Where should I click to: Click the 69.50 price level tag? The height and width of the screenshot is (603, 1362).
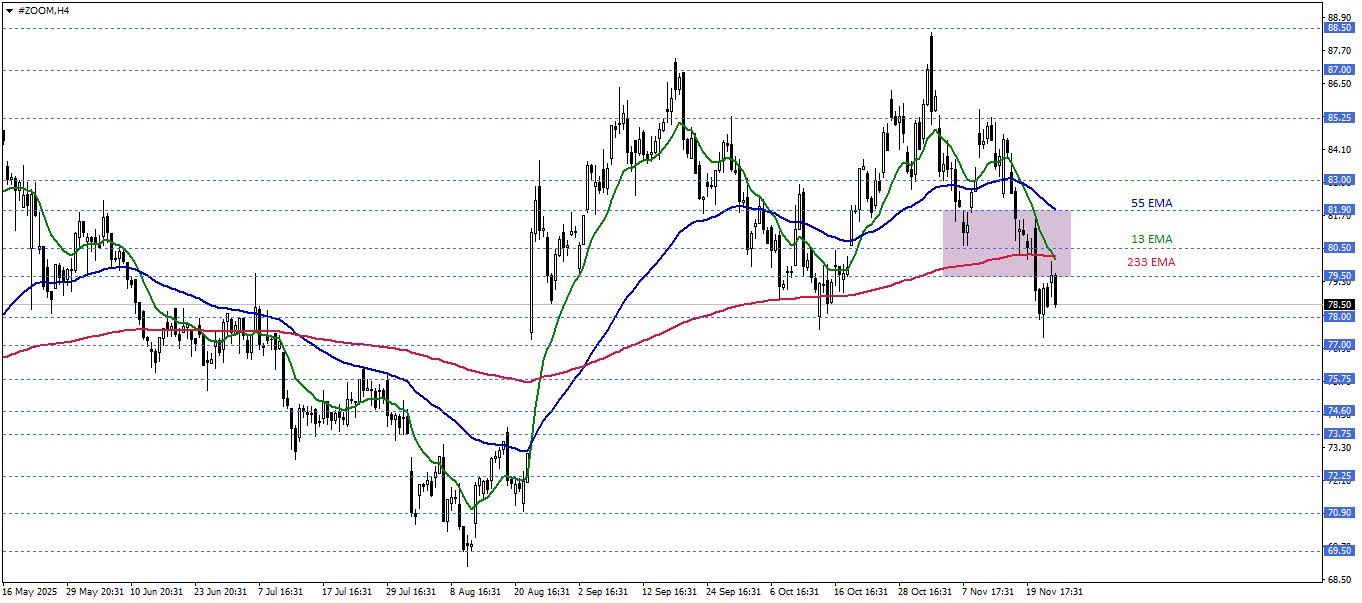click(x=1339, y=551)
